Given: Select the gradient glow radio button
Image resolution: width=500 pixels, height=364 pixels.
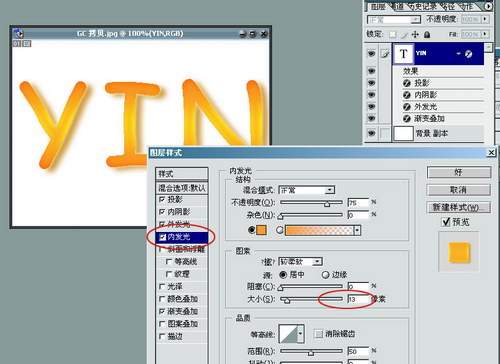Looking at the screenshot, I should [280, 230].
